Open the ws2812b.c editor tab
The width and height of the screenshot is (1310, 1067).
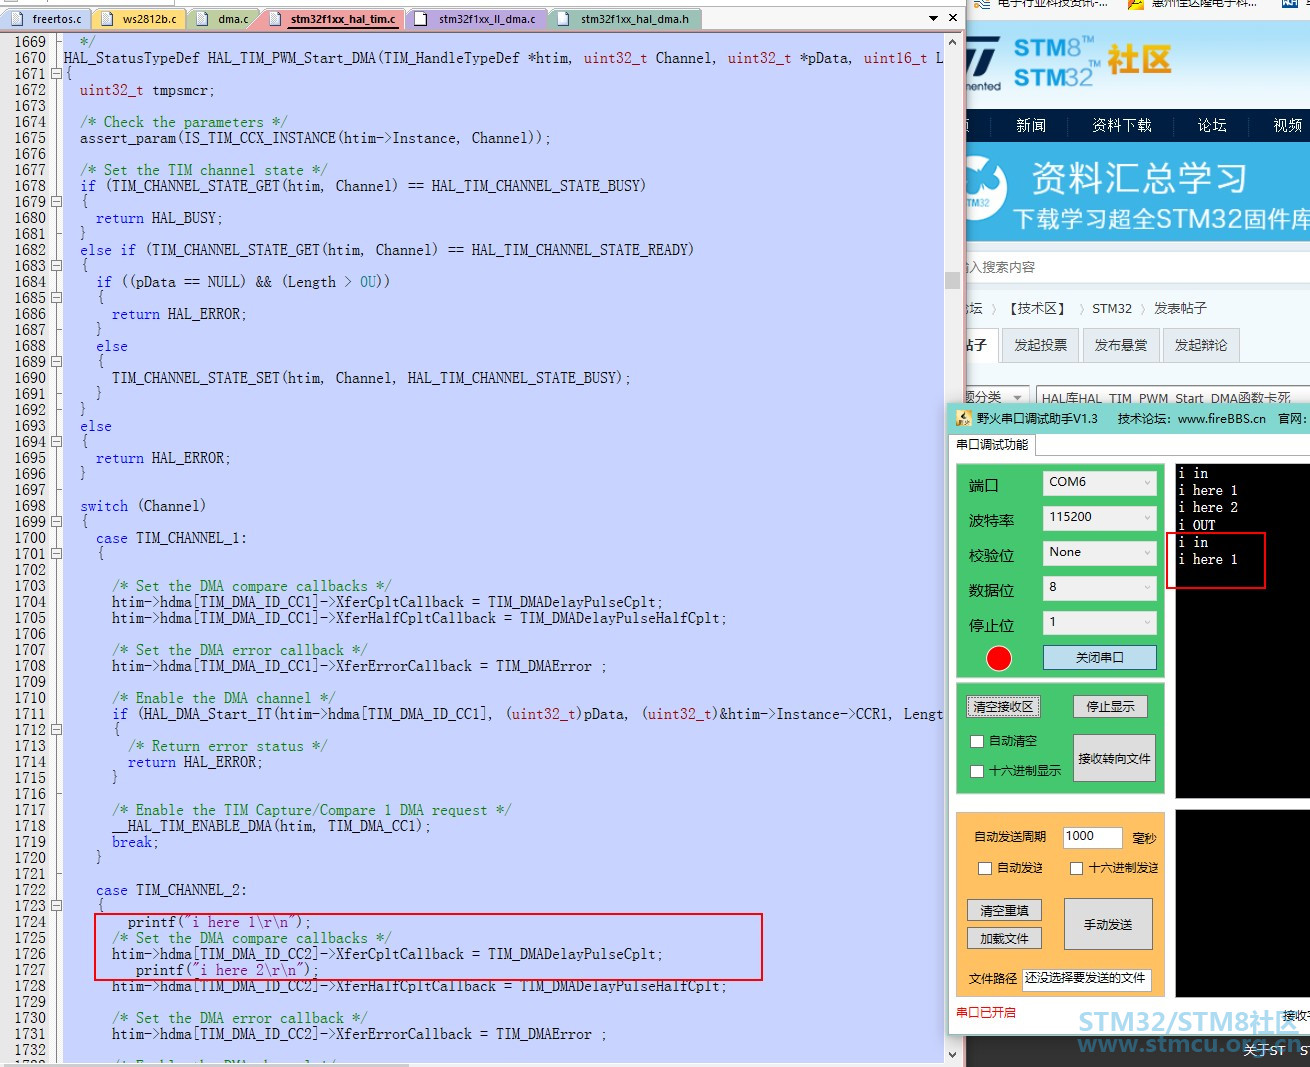[x=138, y=19]
